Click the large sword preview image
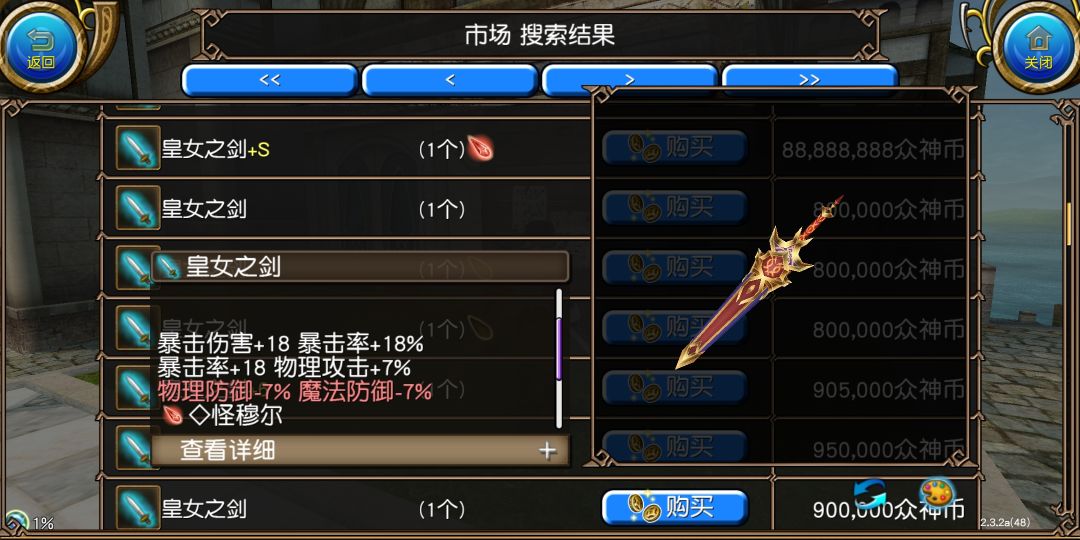The image size is (1080, 540). (x=760, y=282)
